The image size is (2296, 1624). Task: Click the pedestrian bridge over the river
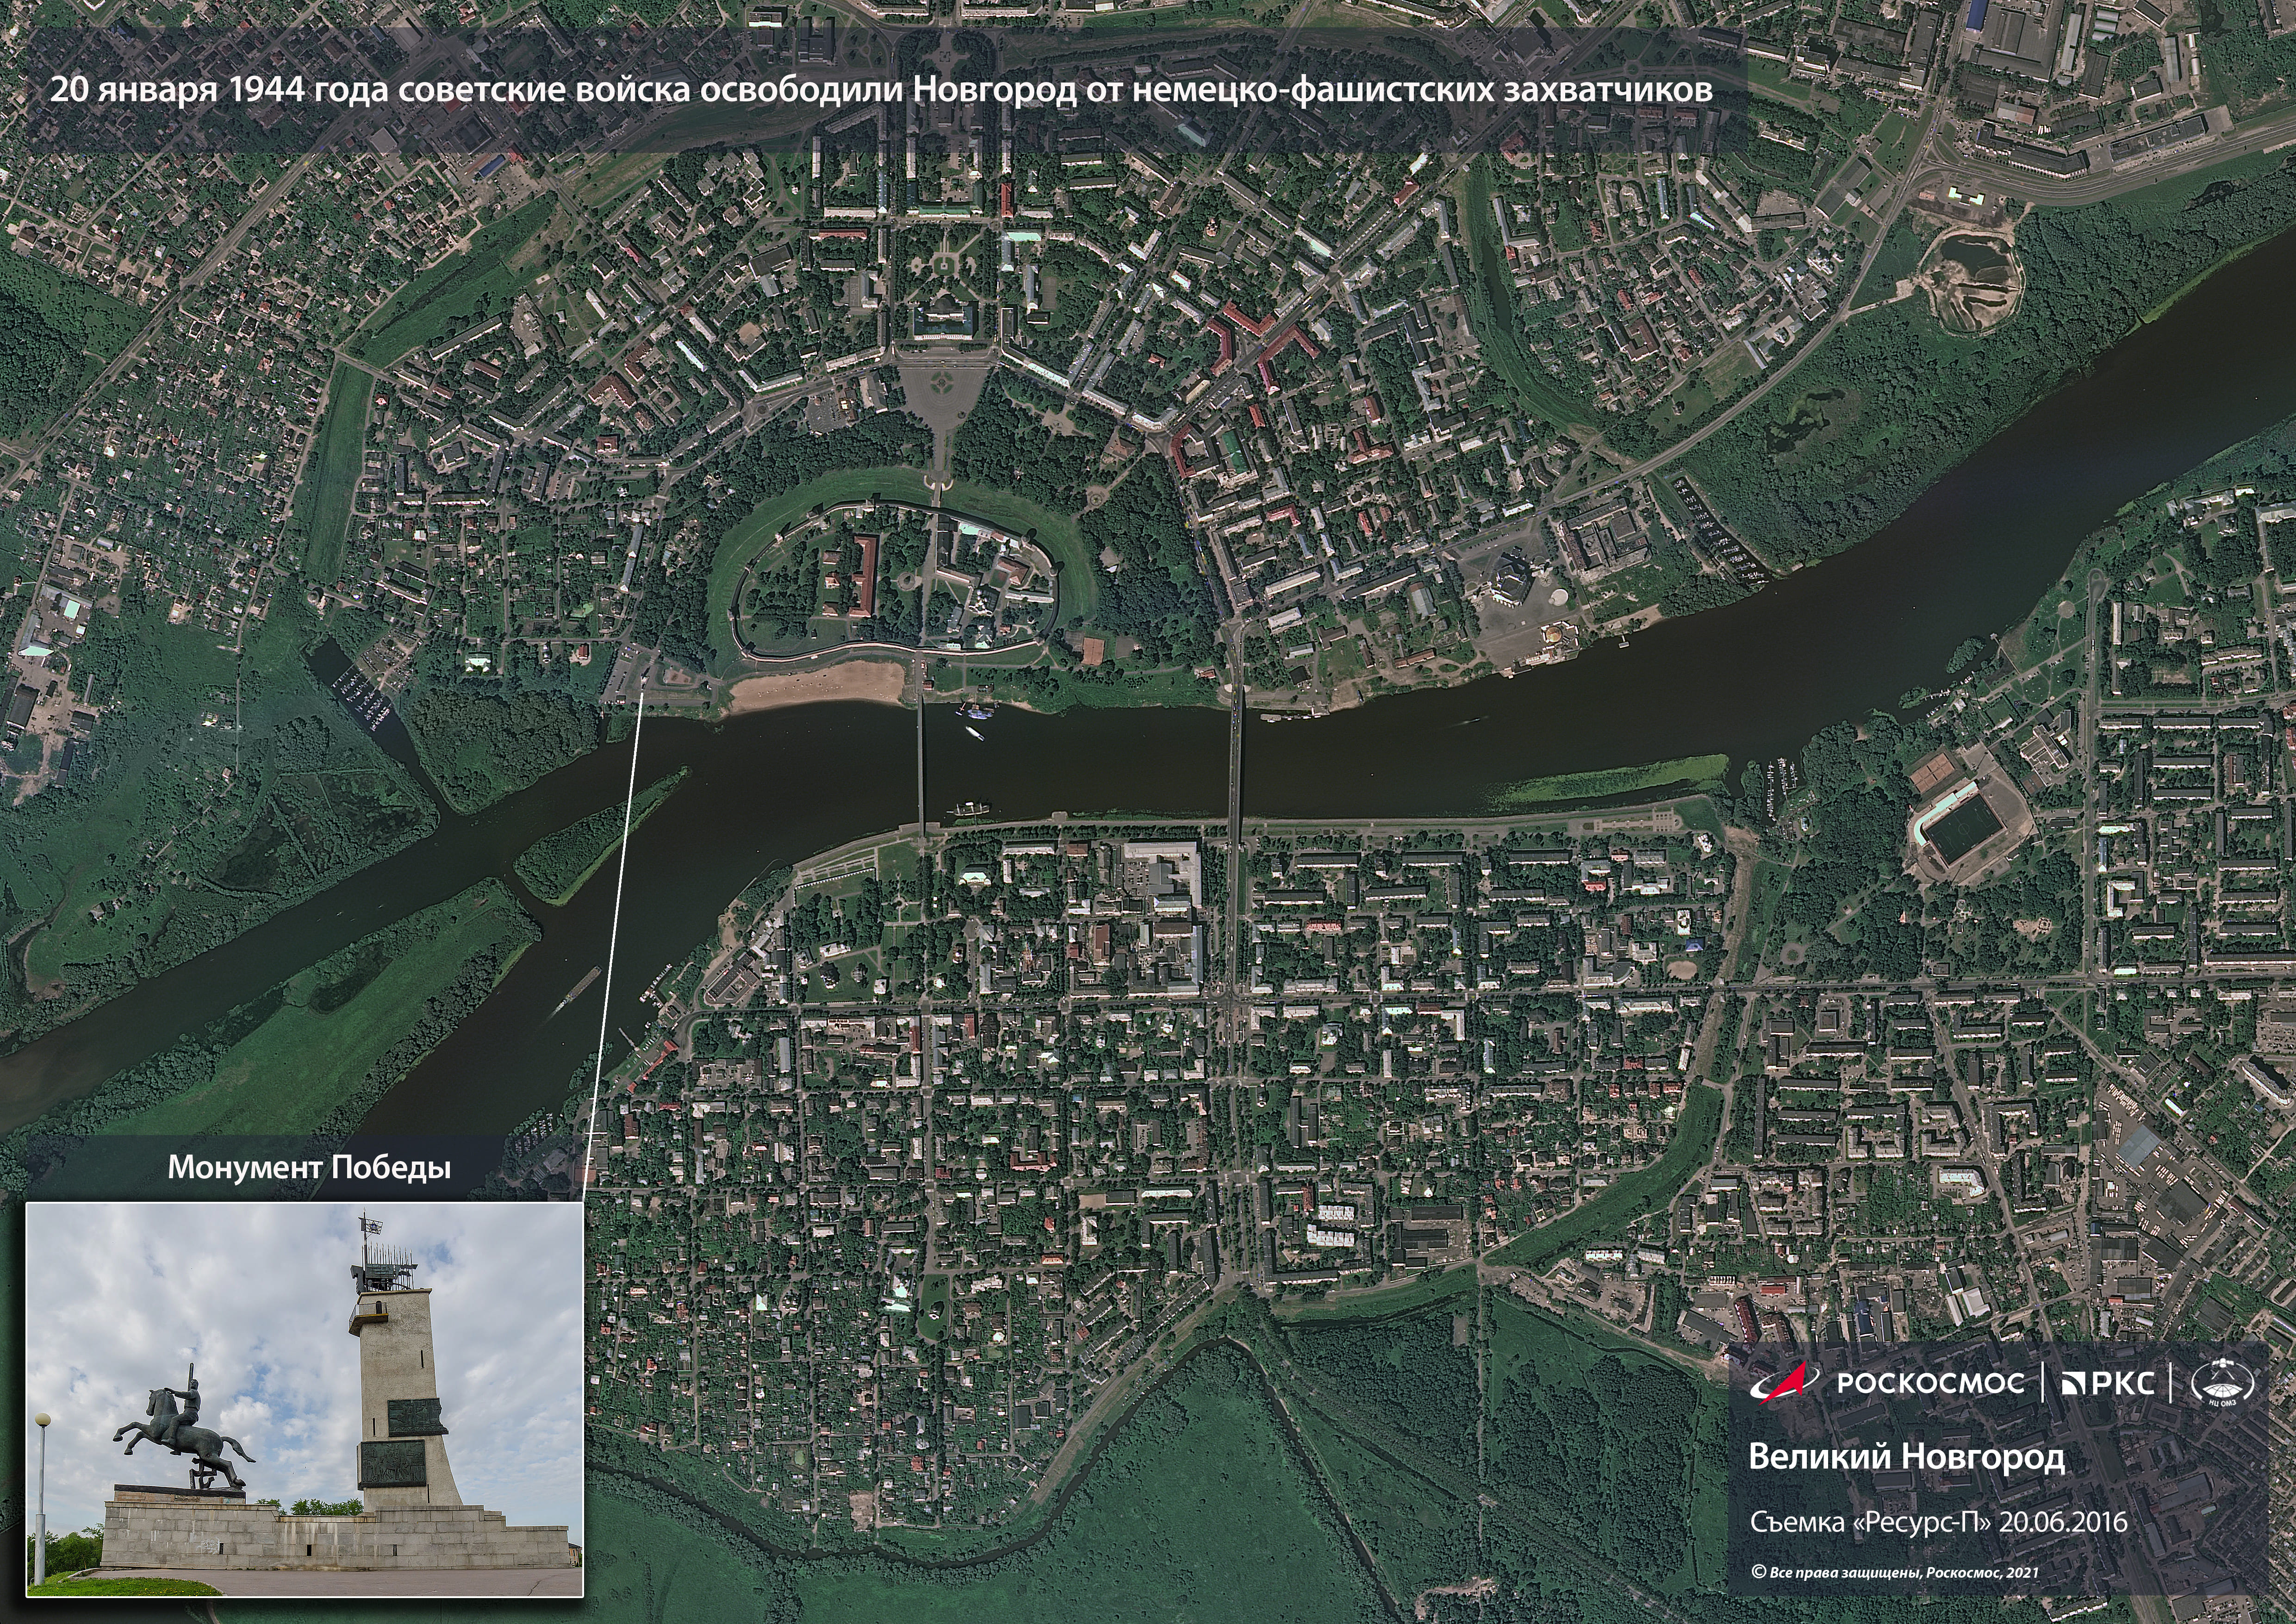[x=921, y=760]
